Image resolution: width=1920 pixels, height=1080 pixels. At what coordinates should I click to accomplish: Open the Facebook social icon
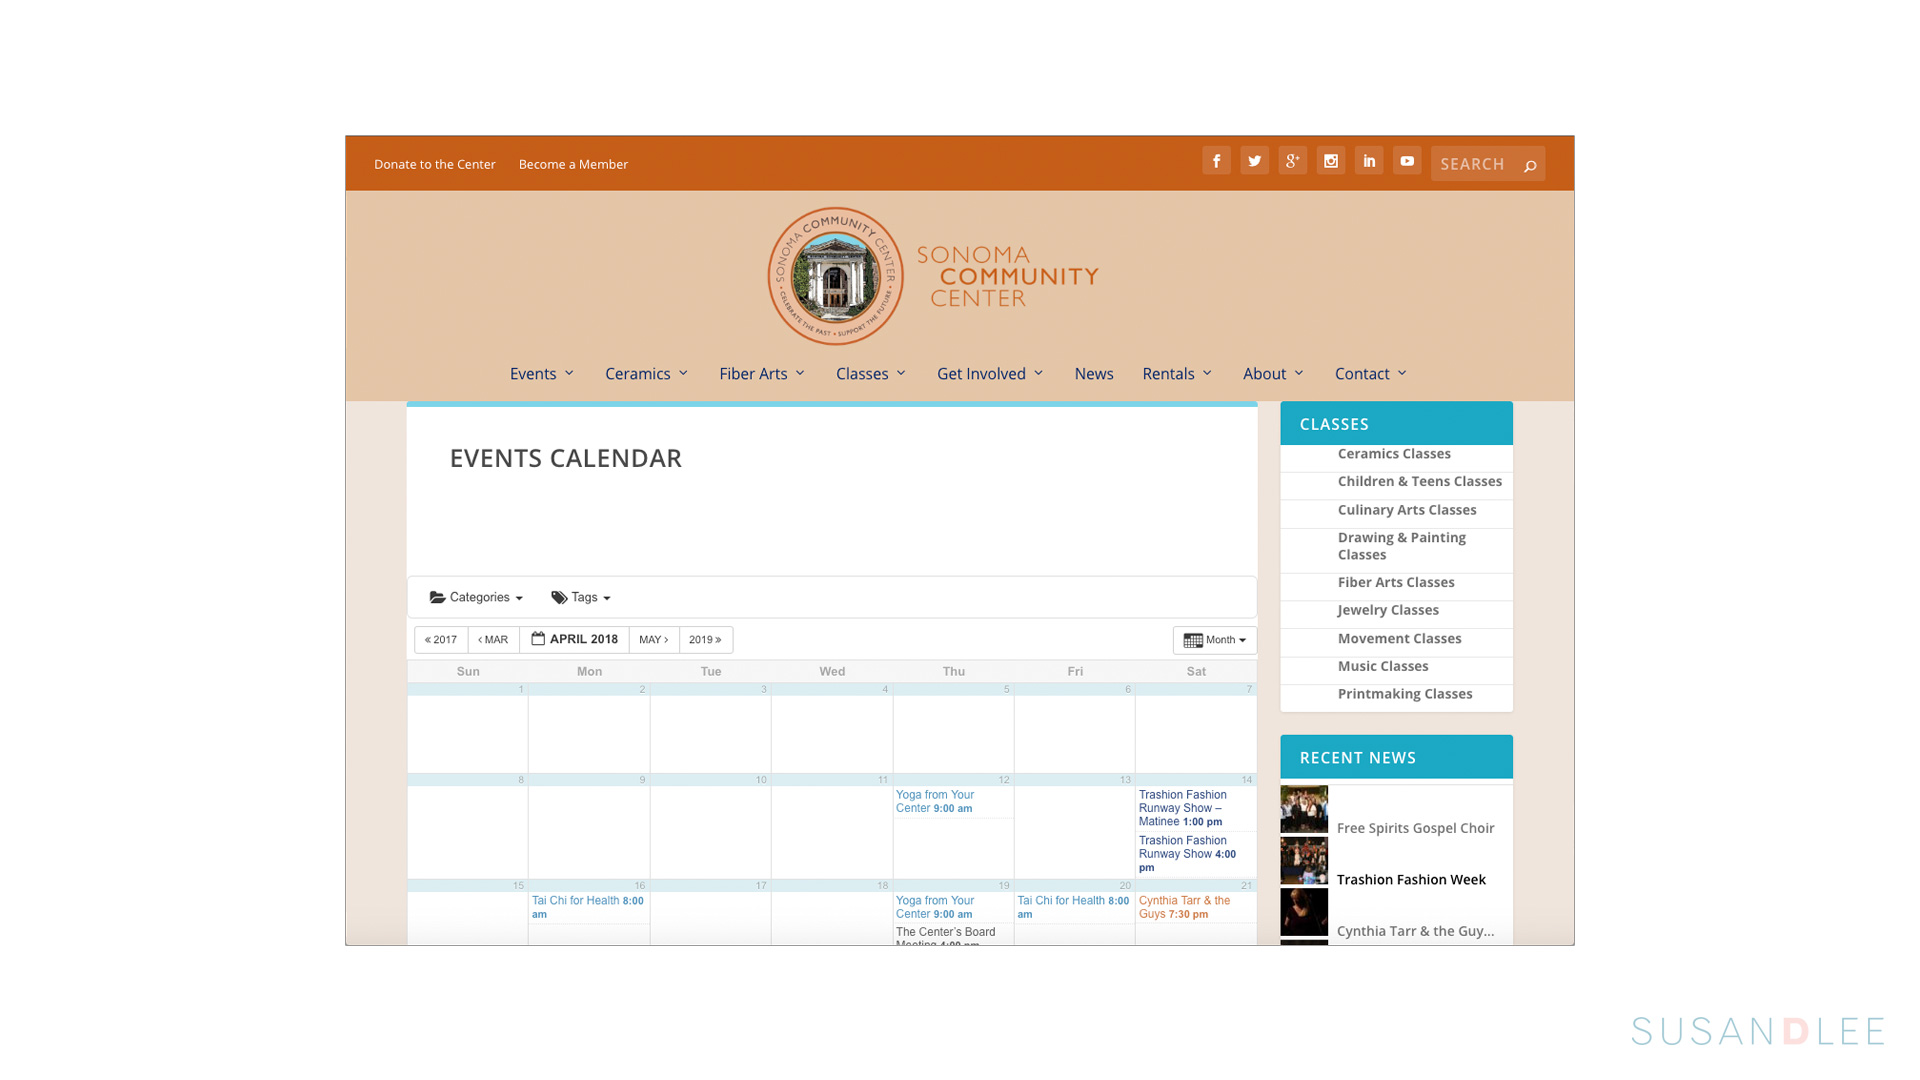[x=1216, y=161]
